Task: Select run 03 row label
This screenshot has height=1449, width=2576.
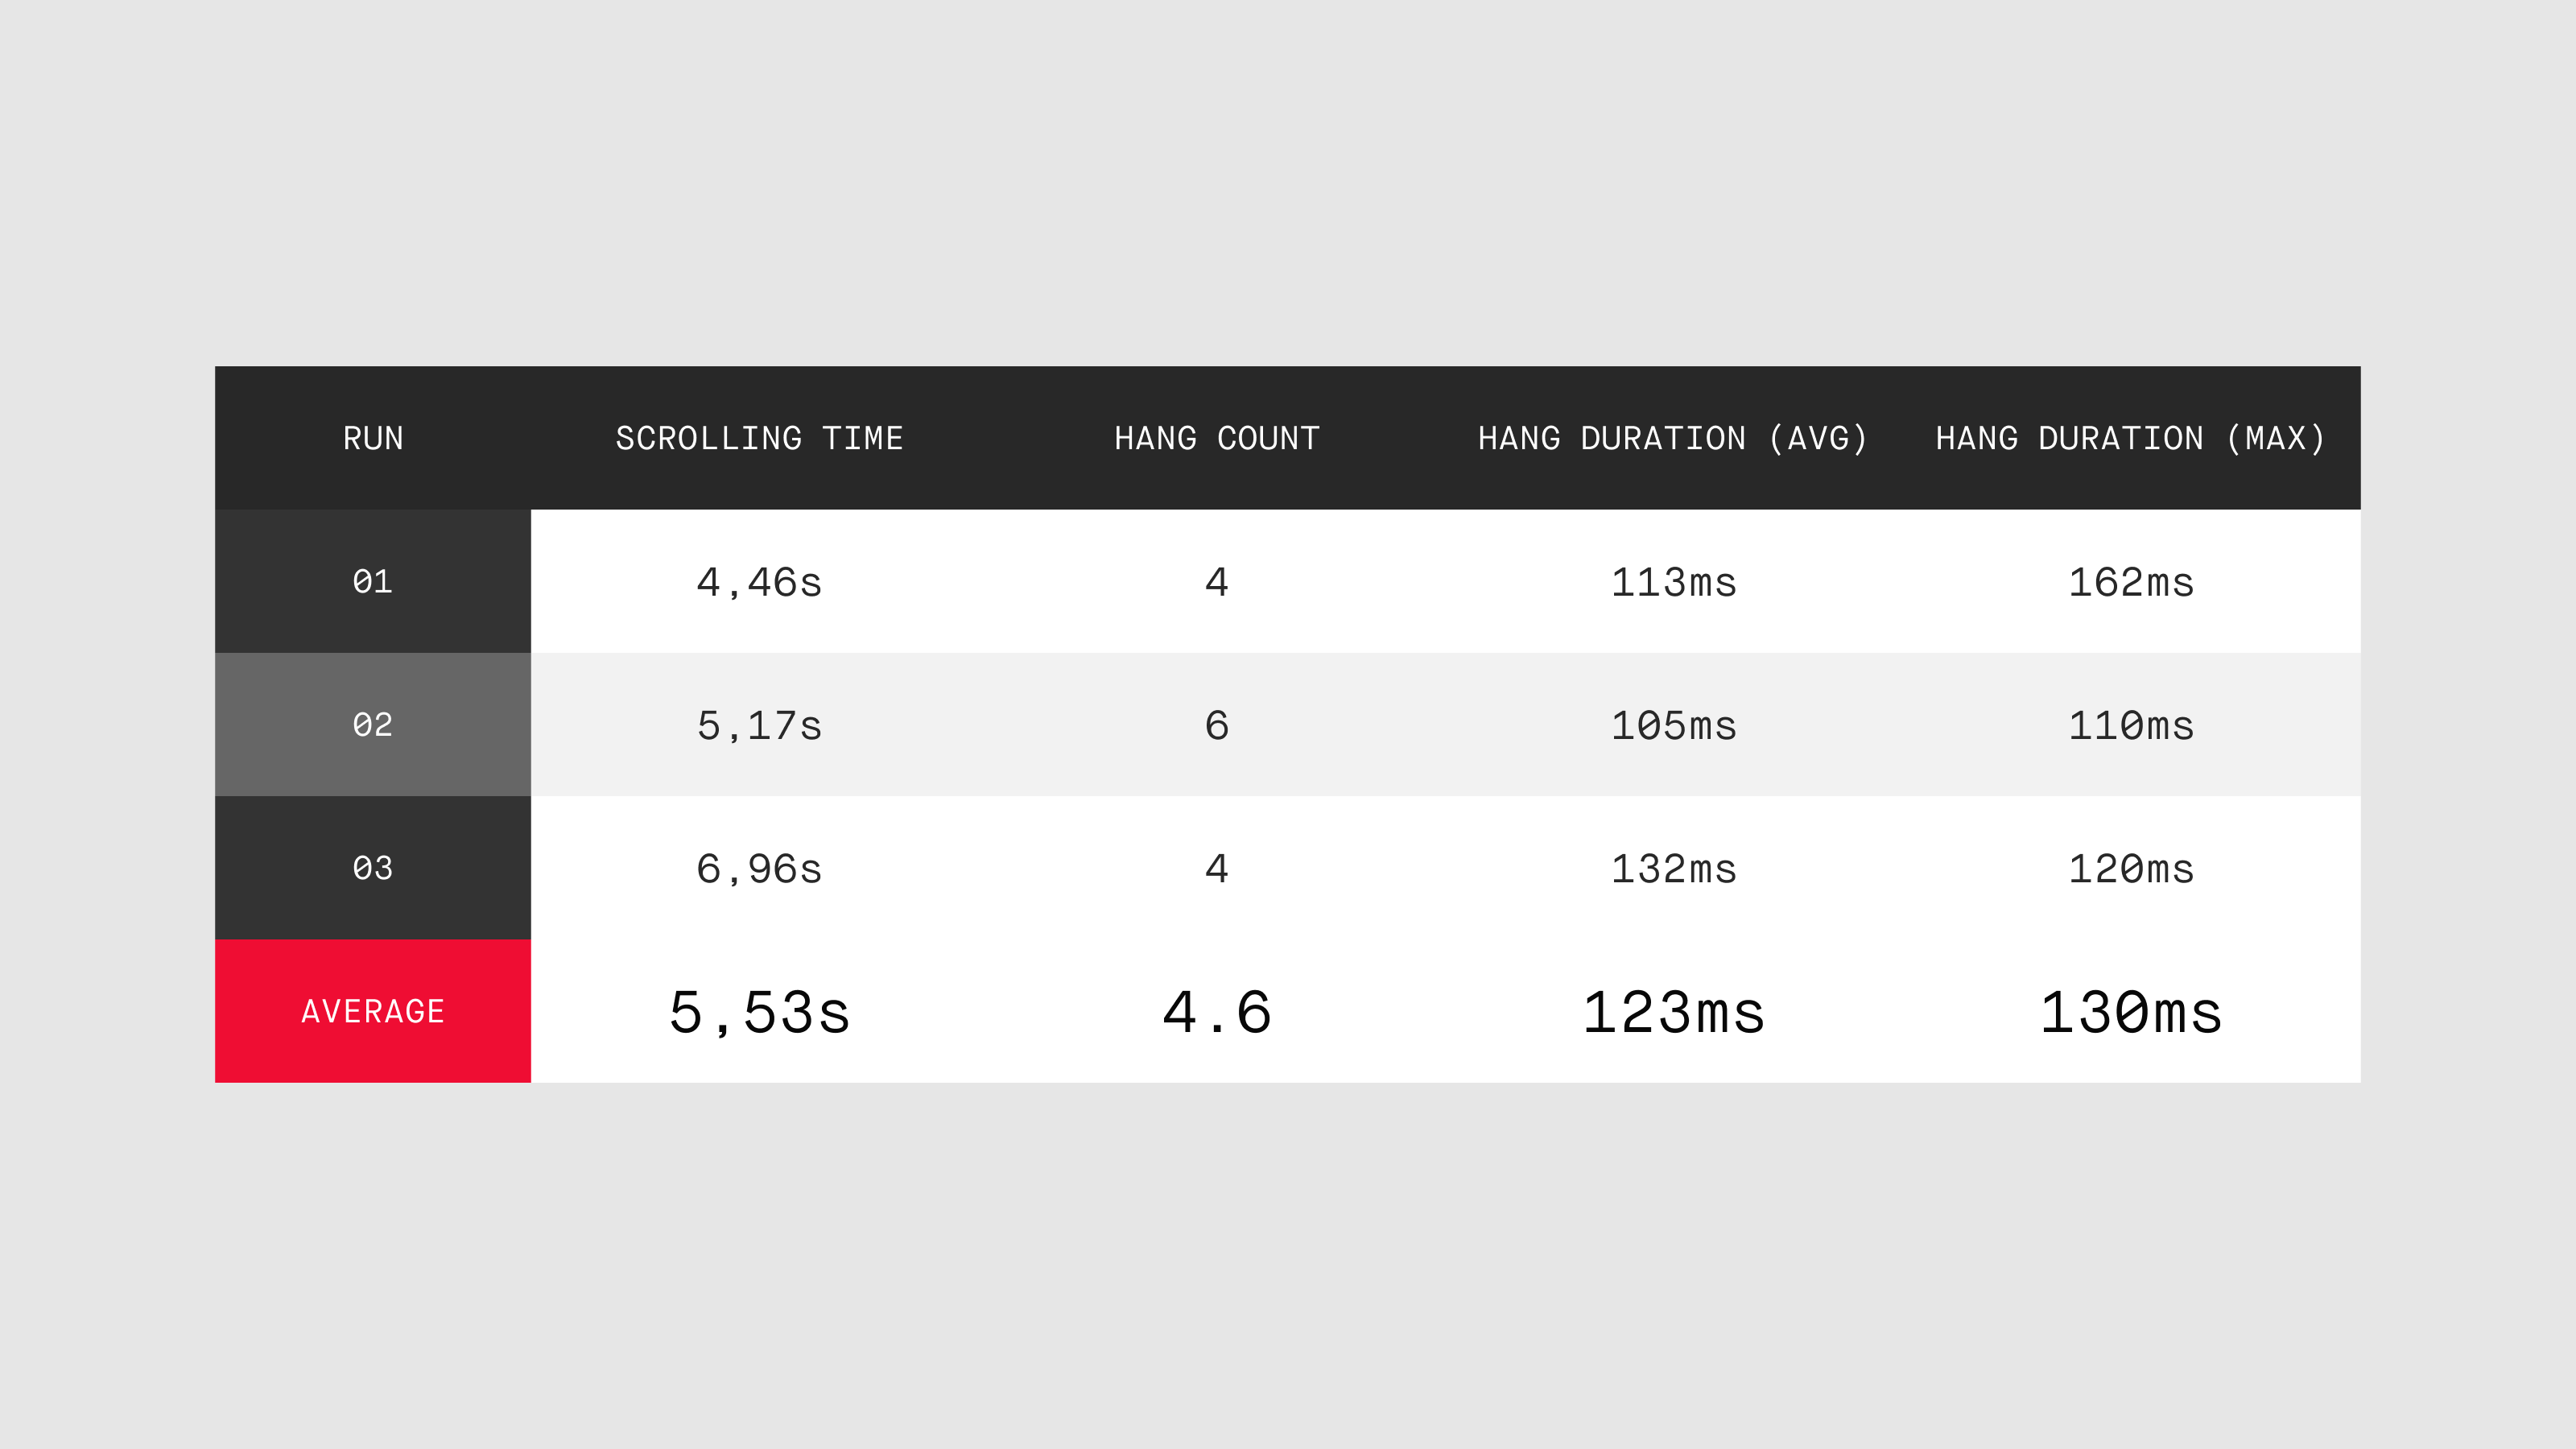Action: [x=373, y=868]
